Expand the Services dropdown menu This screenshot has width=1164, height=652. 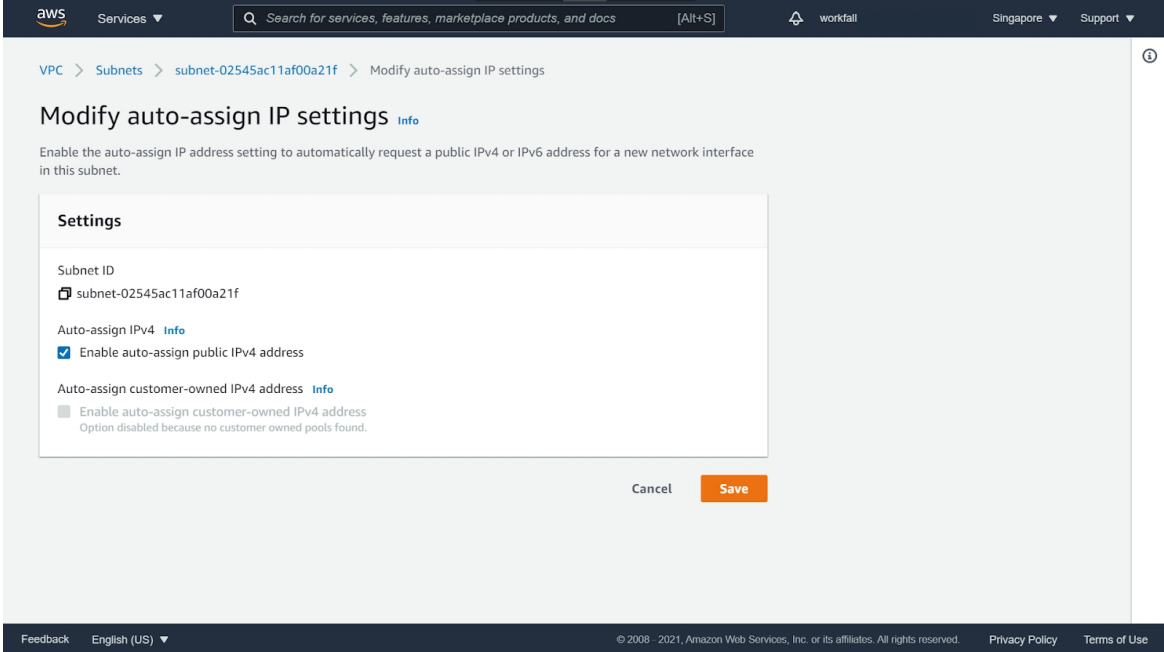pos(130,18)
